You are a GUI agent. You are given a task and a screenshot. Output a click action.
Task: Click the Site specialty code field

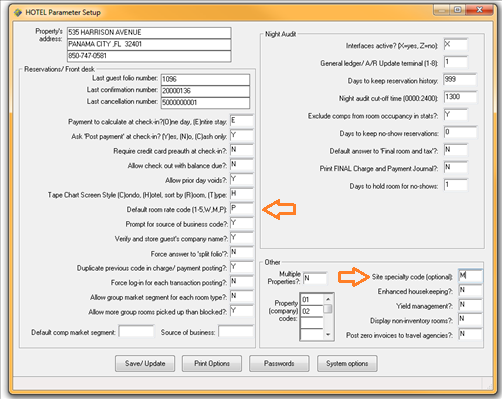click(470, 276)
